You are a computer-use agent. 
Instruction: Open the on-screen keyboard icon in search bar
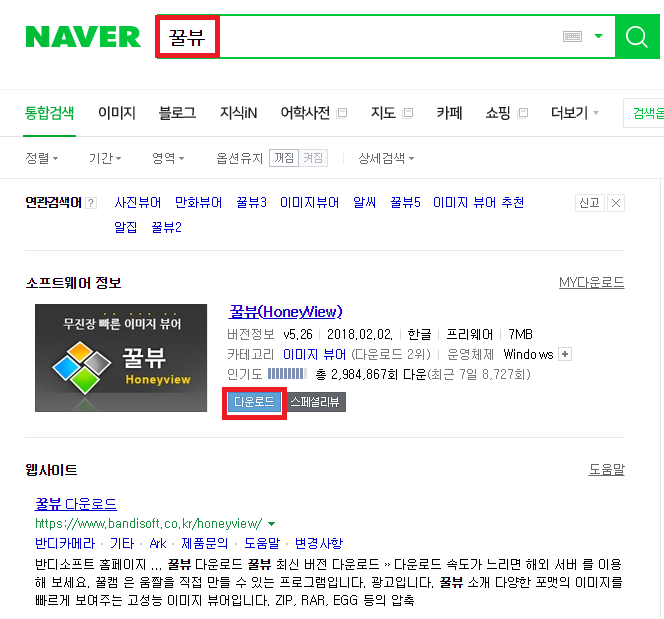click(x=572, y=36)
